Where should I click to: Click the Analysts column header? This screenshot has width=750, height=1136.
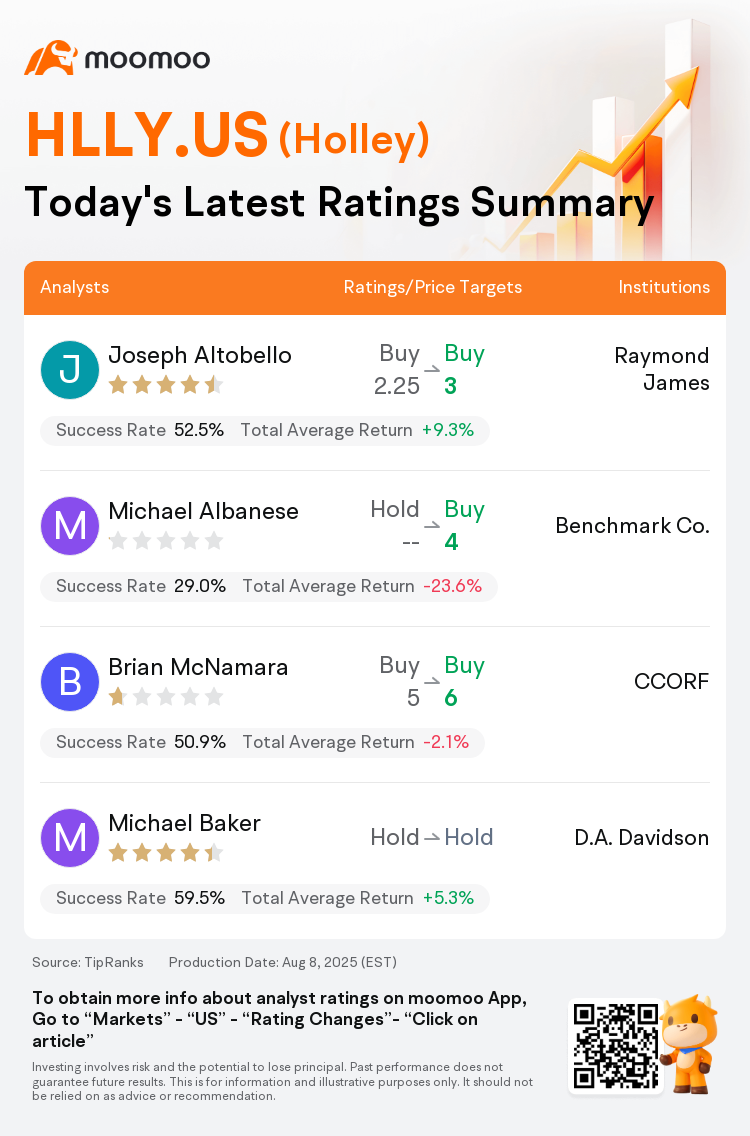click(75, 287)
